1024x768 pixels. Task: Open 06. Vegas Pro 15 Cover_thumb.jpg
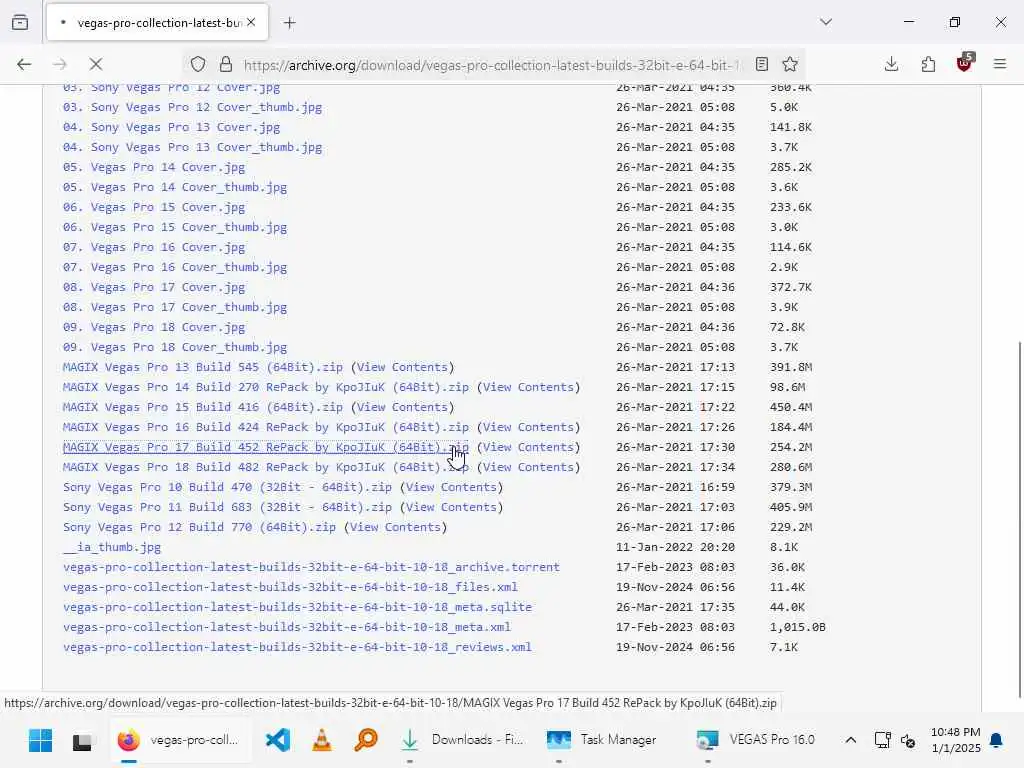click(175, 227)
